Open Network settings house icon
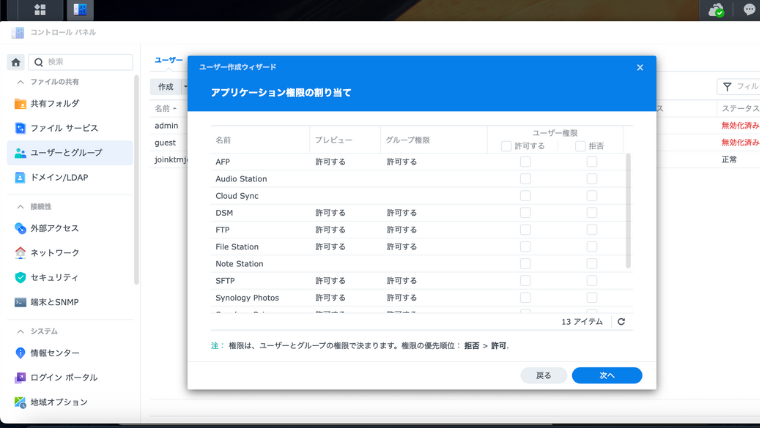This screenshot has width=760, height=428. (21, 253)
